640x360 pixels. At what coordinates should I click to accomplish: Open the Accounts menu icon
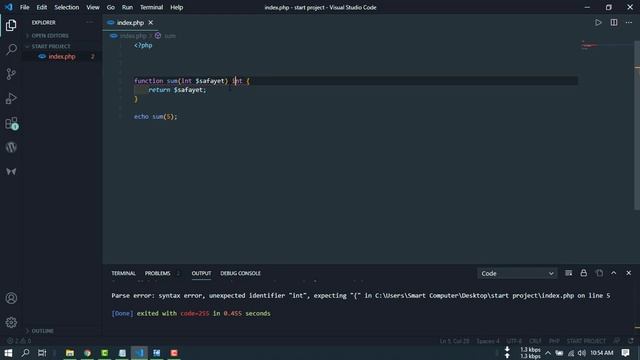coord(11,298)
